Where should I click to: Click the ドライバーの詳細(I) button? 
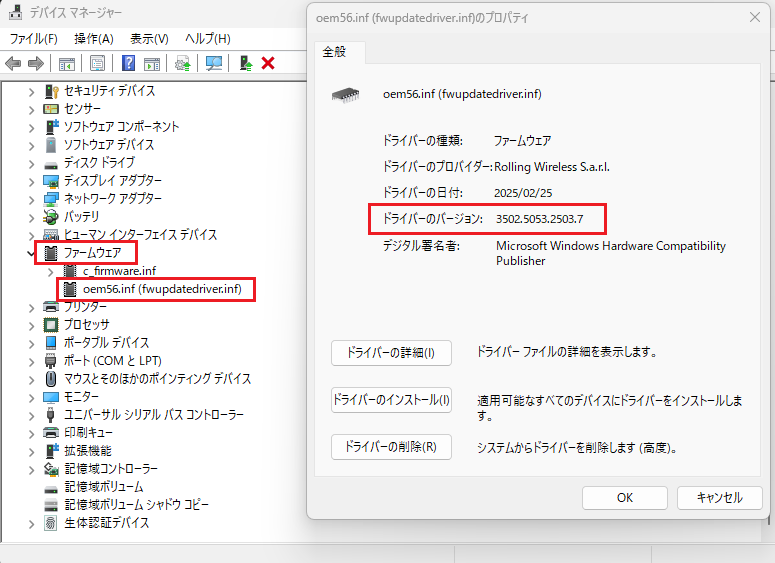pyautogui.click(x=391, y=353)
